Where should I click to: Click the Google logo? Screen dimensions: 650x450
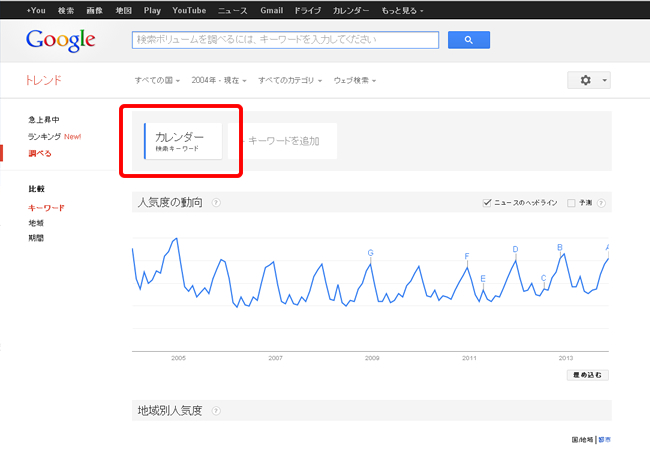tap(61, 40)
